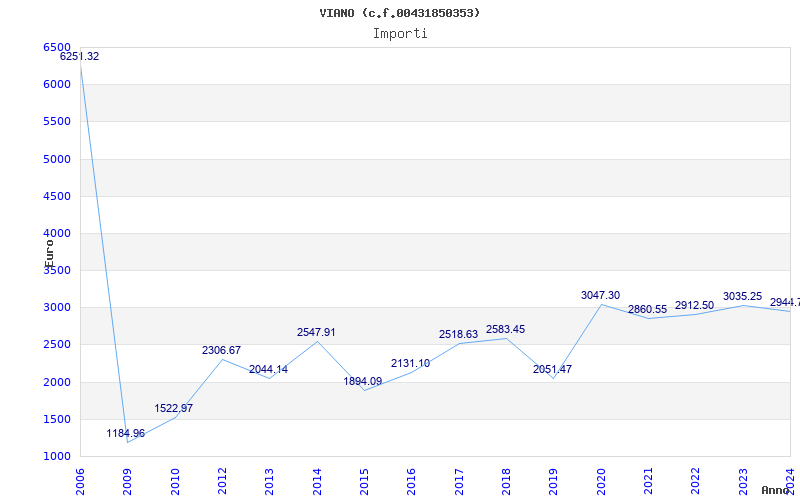Select the 1894.09 data label
The image size is (800, 500).
click(363, 381)
